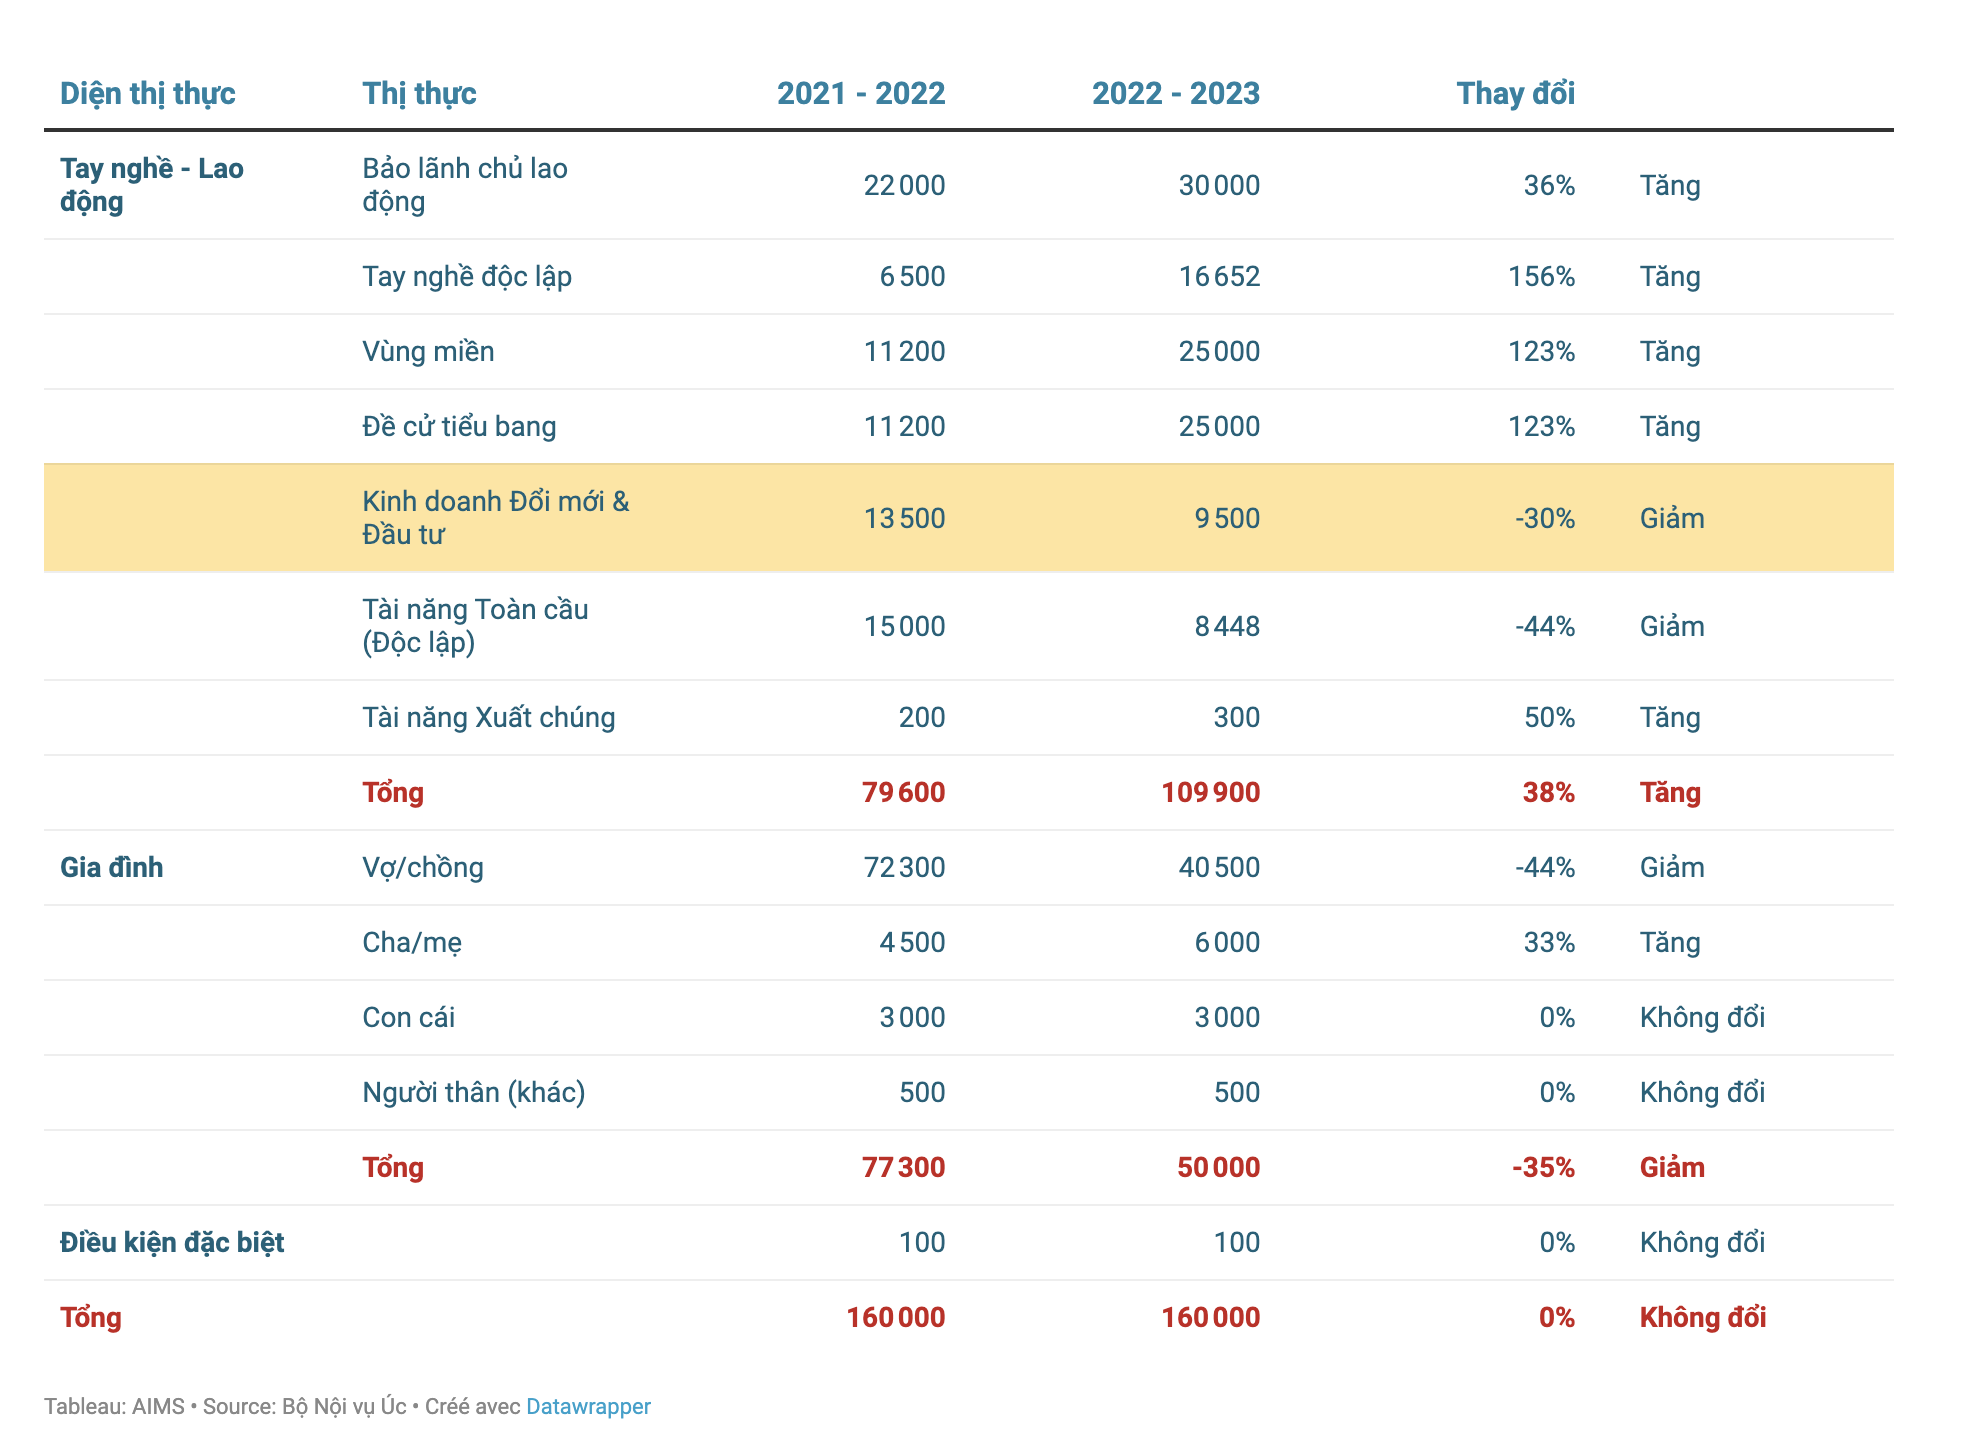Screen dimensions: 1974x1444
Task: Click the "Vợ/chồng" visa row label
Action: point(422,867)
